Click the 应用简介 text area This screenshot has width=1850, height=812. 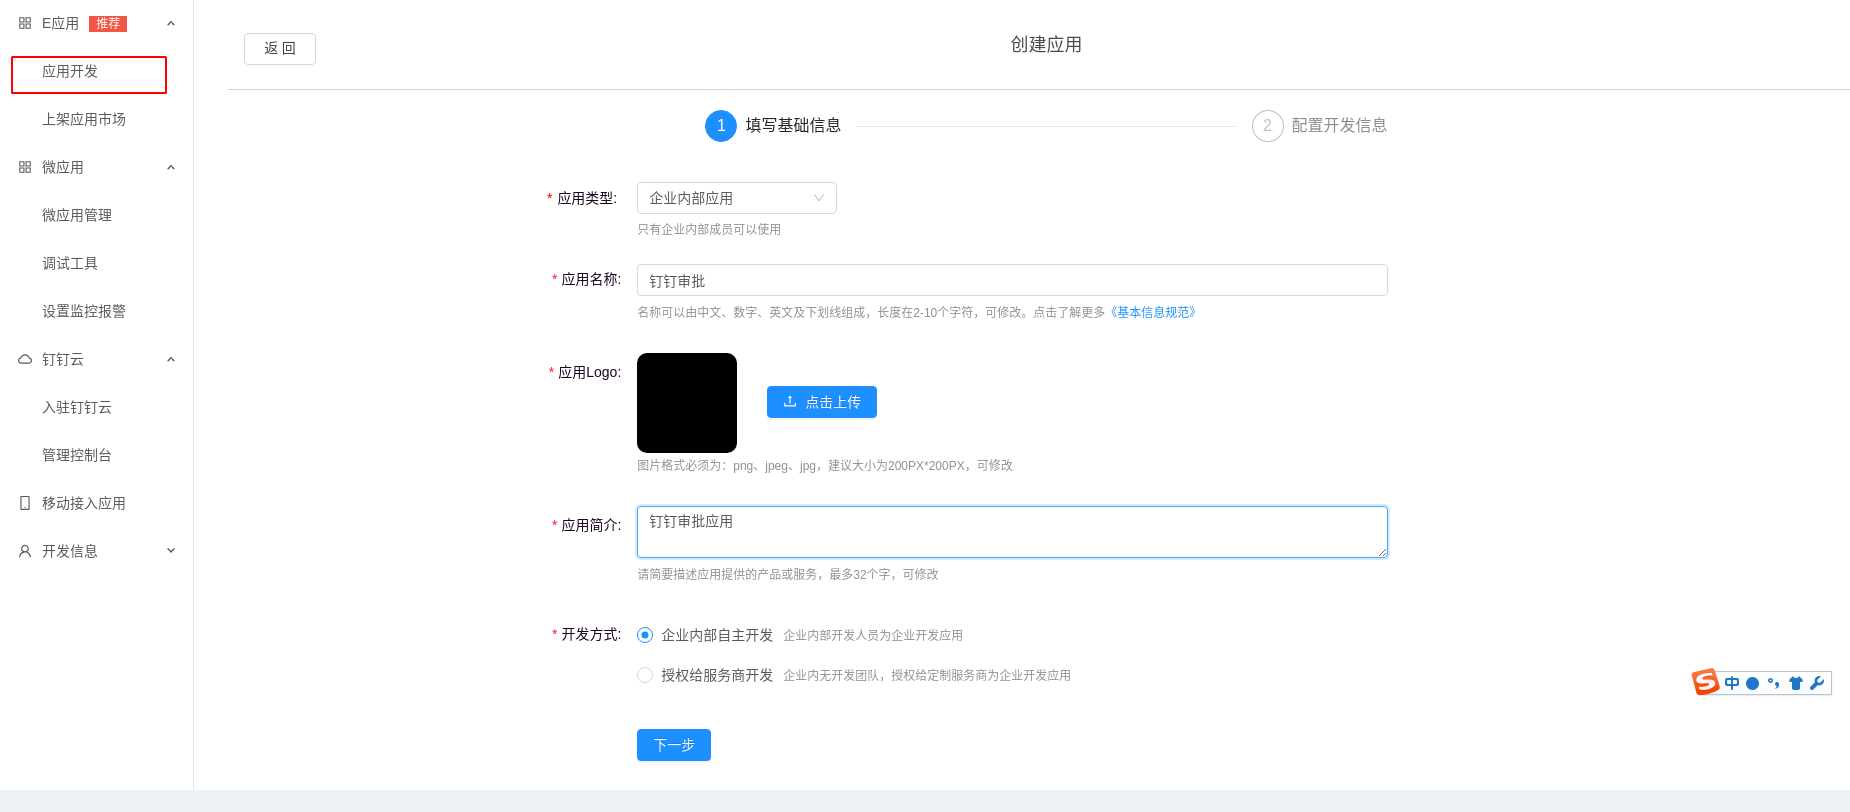tap(1012, 532)
